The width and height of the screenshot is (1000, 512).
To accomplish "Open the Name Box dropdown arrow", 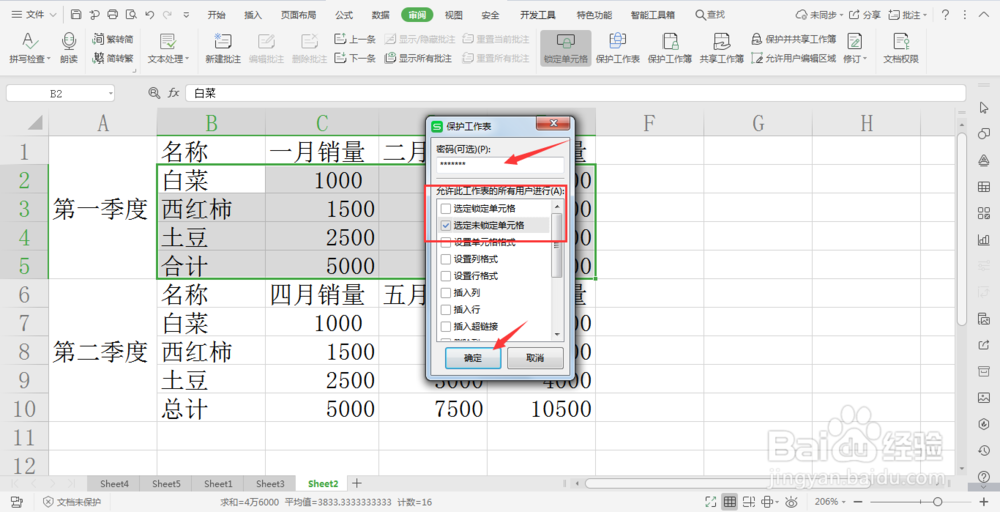I will pos(110,94).
